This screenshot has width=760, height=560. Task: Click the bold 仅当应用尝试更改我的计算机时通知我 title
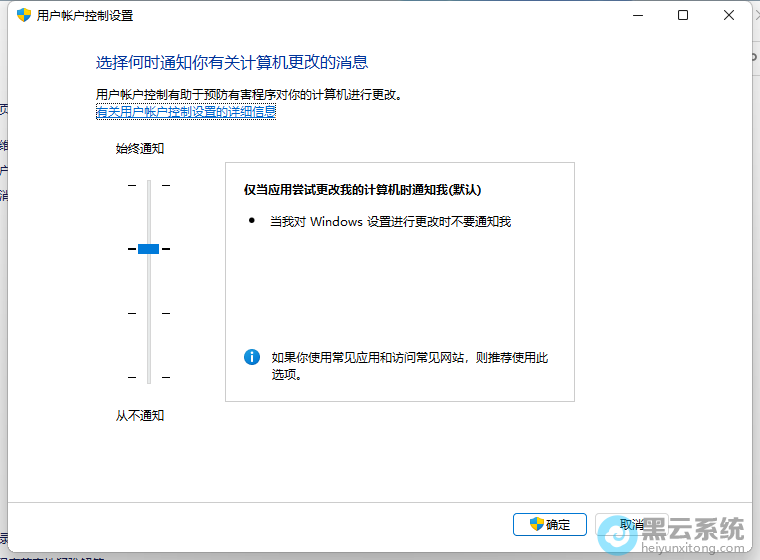[x=363, y=189]
